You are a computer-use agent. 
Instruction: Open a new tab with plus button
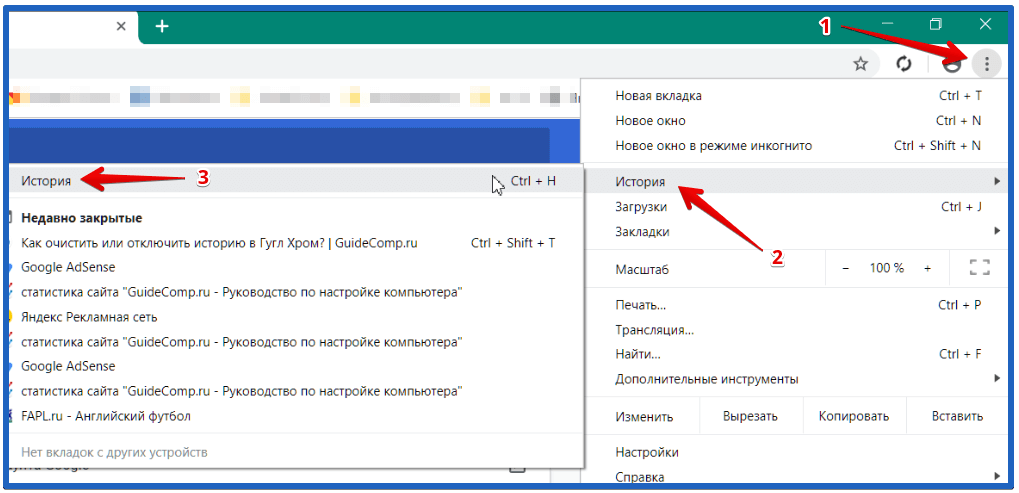click(162, 26)
